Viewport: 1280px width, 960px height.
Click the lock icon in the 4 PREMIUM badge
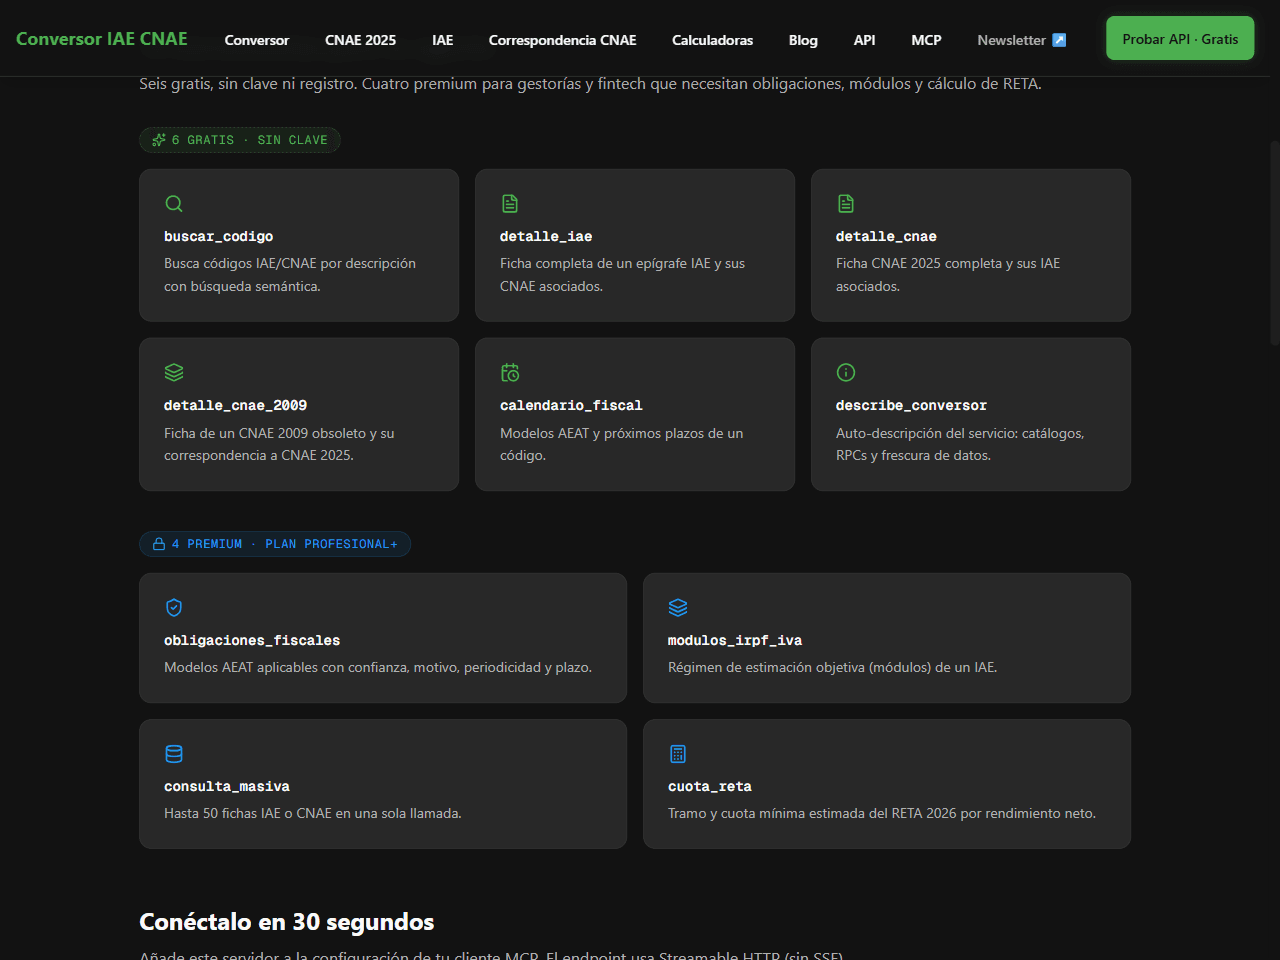click(x=159, y=544)
